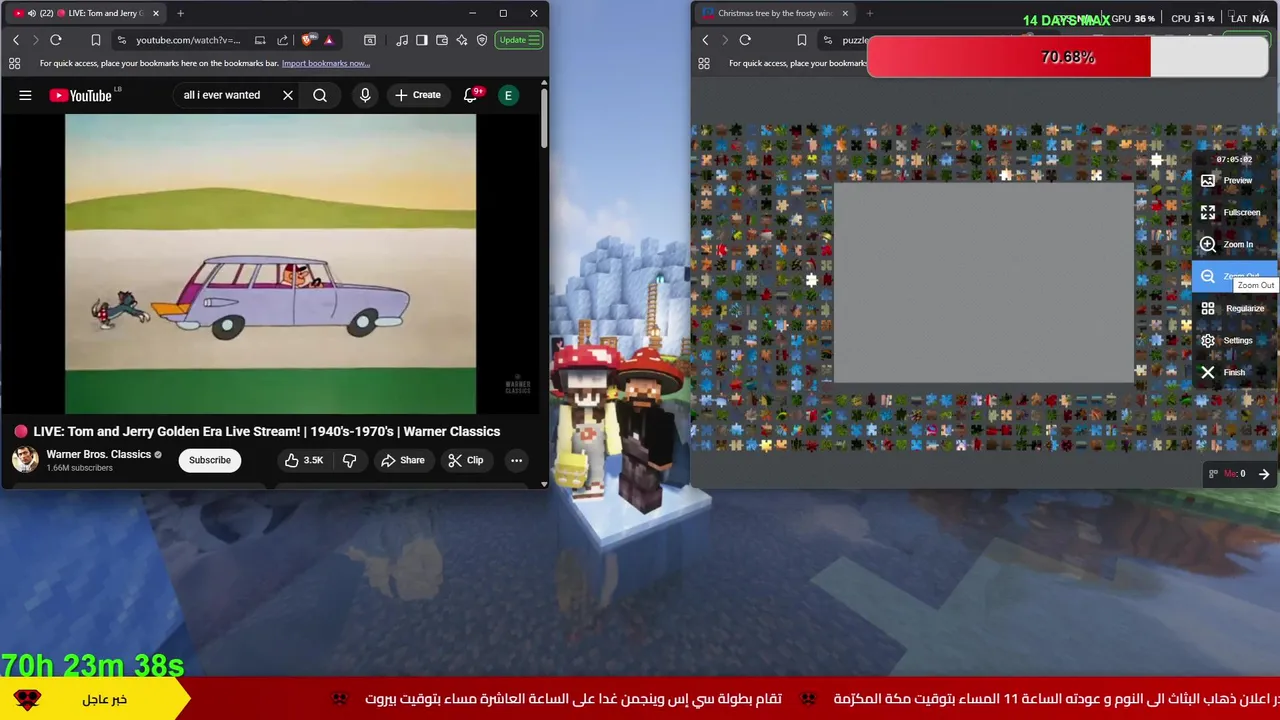Toggle the browser sidebar panel
This screenshot has height=720, width=1280.
422,40
